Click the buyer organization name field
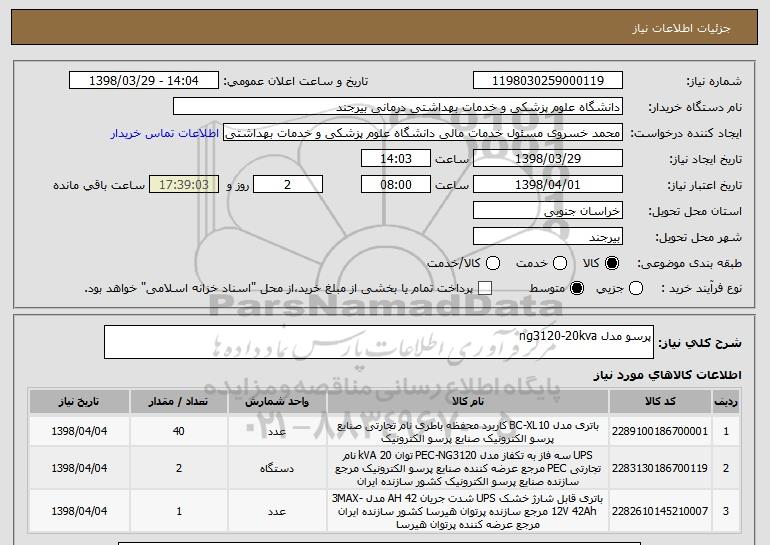Screen dimensions: 770x545 398,107
